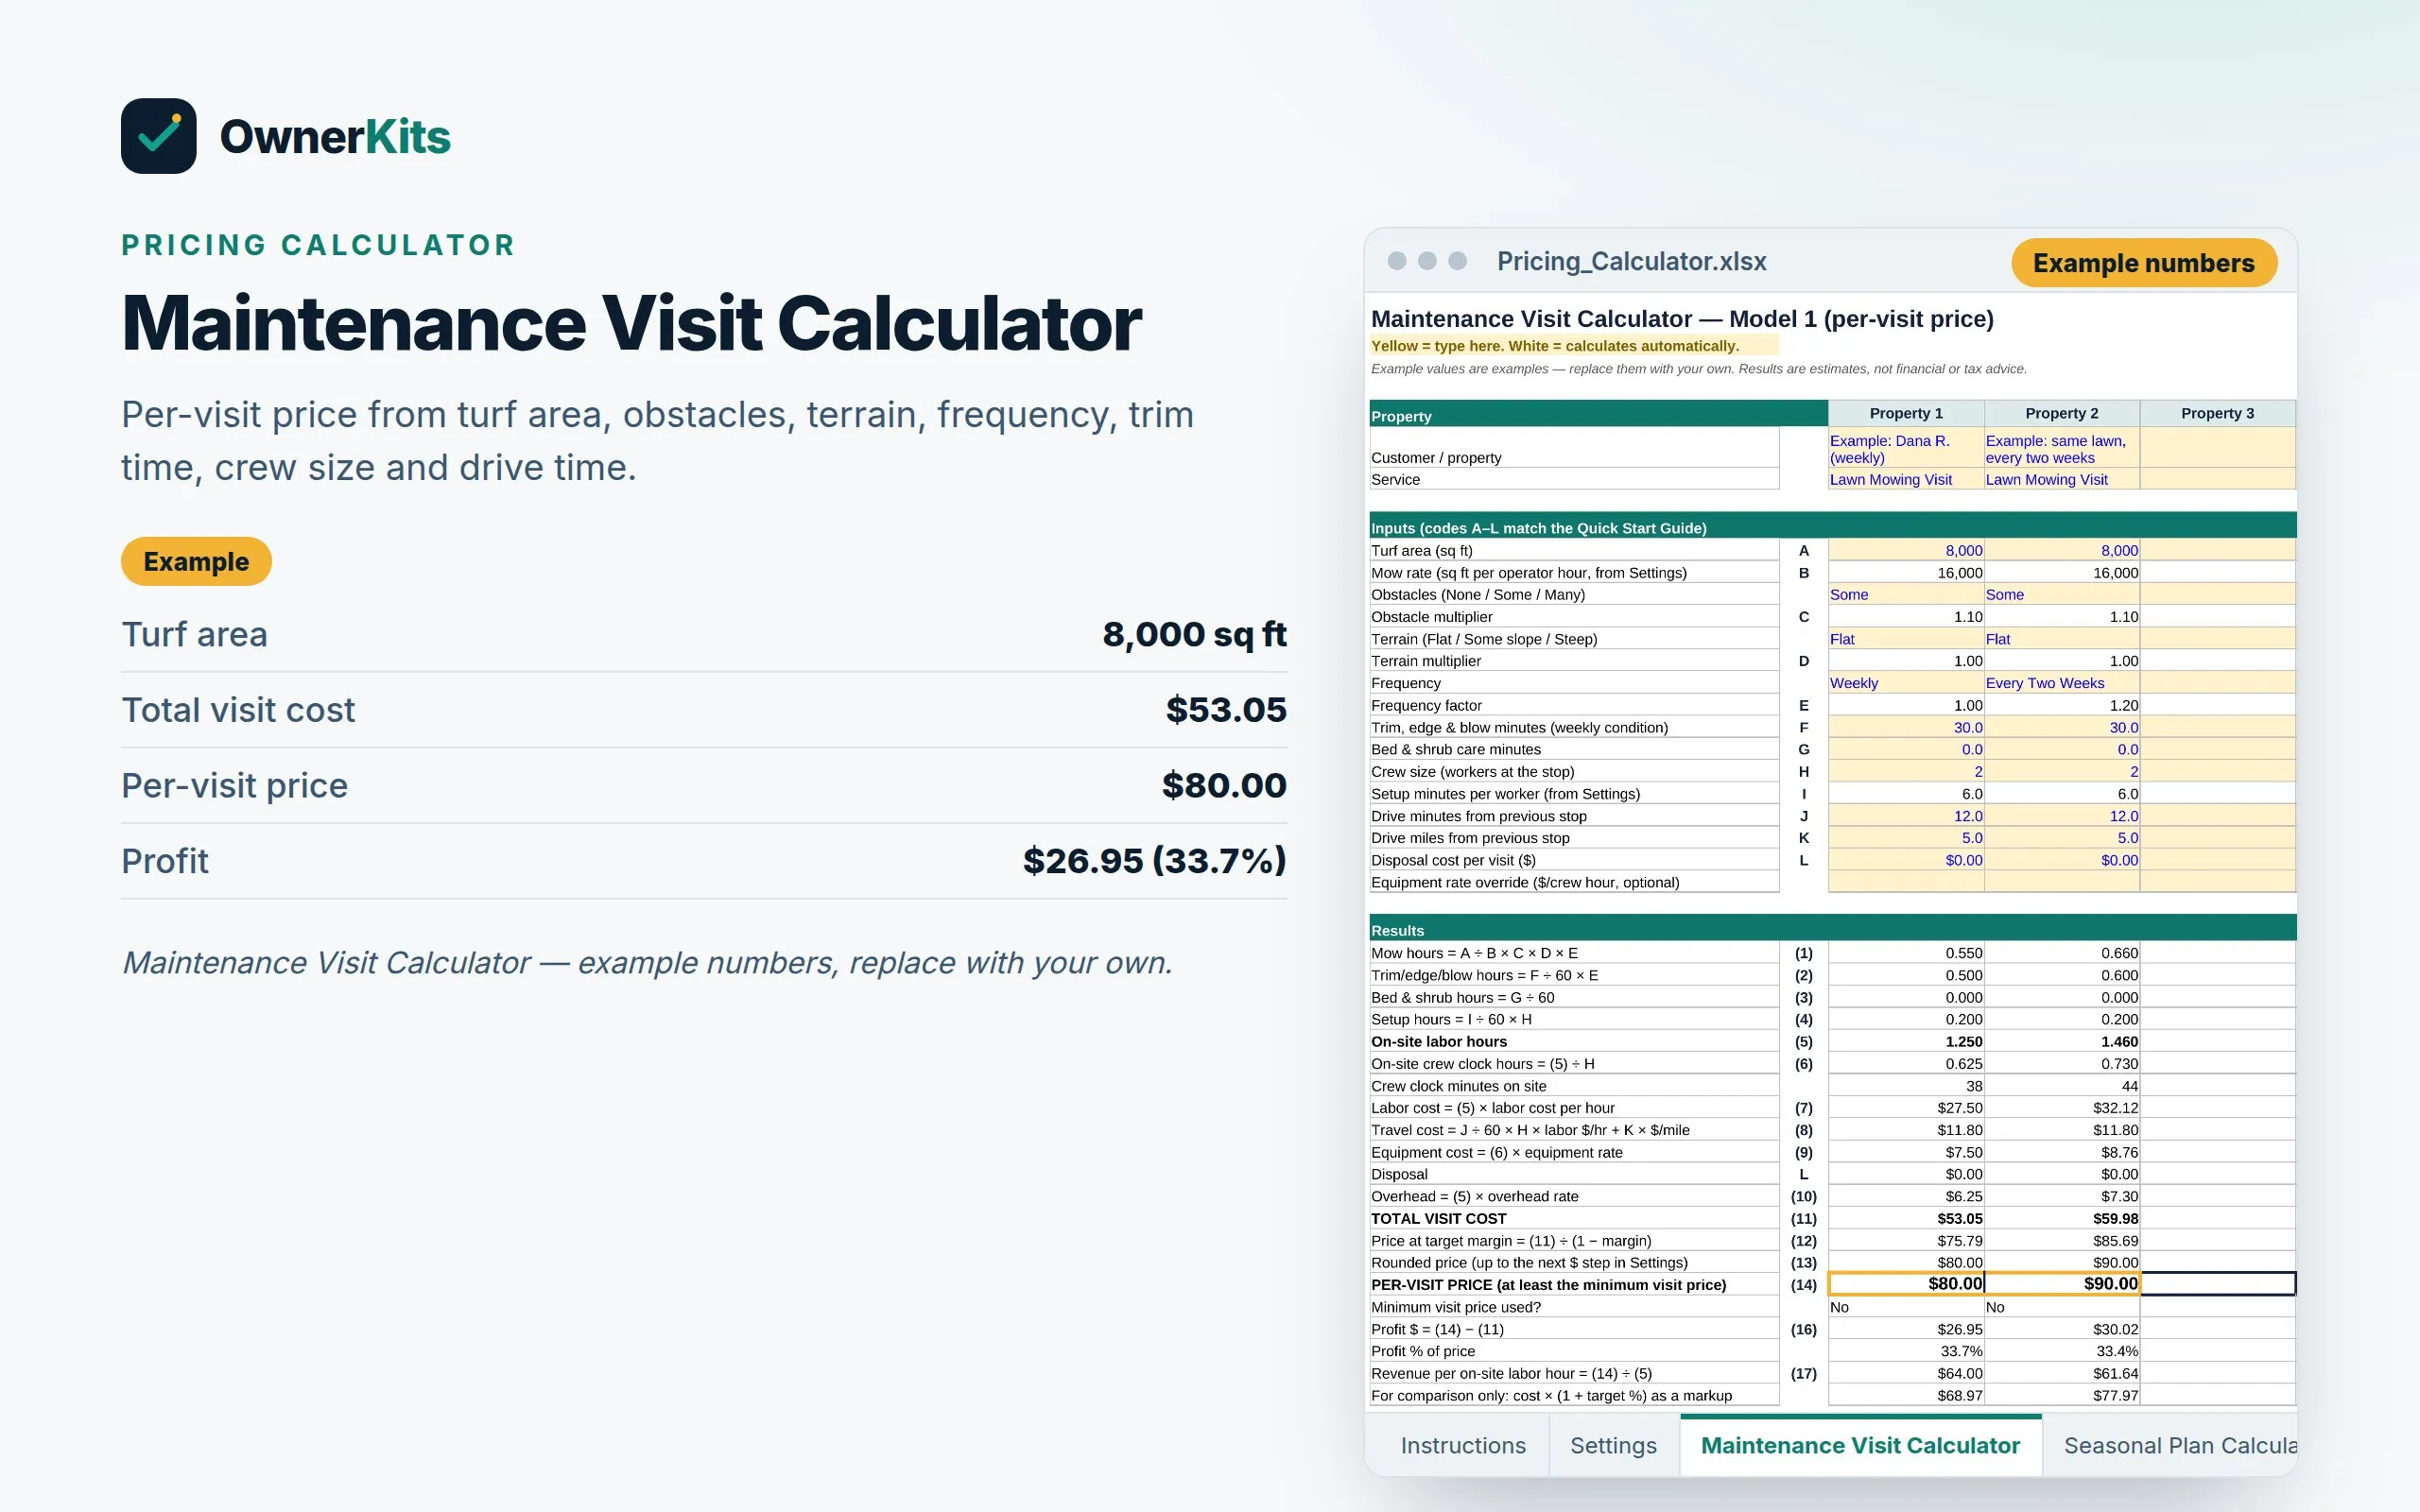Click the PRICING CALCULATOR eyebrow label
This screenshot has width=2420, height=1512.
319,245
